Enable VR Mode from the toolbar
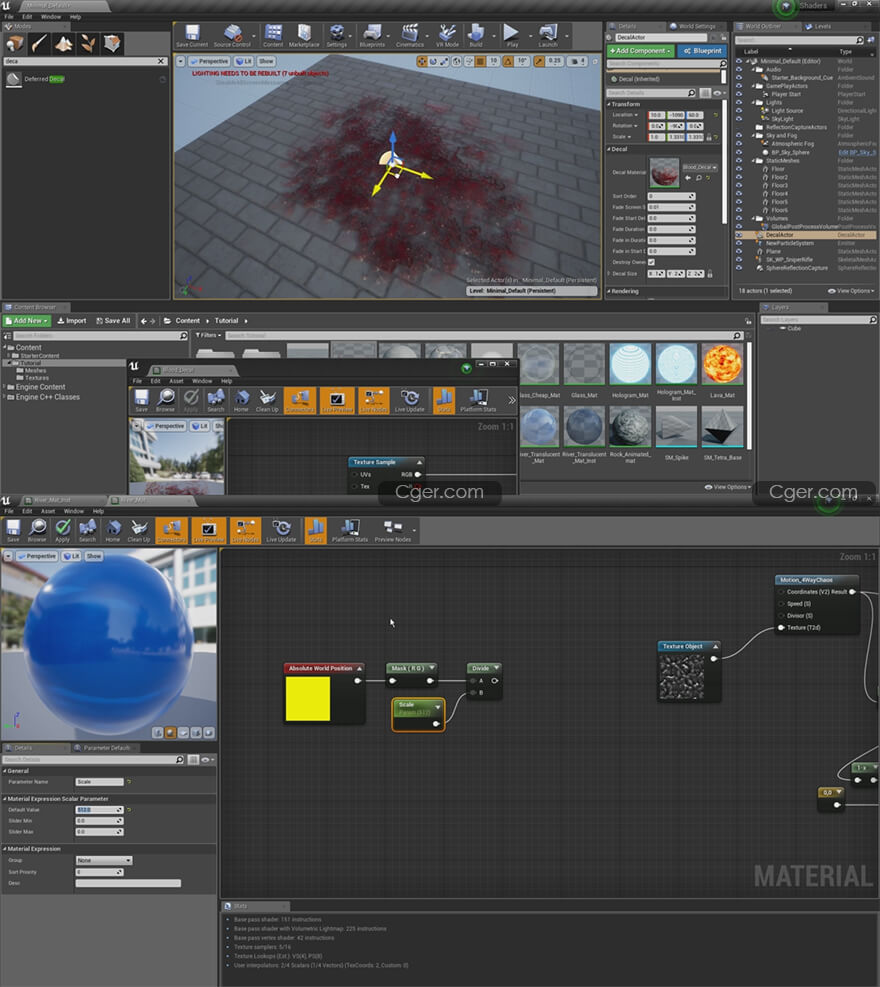The height and width of the screenshot is (987, 880). coord(448,36)
